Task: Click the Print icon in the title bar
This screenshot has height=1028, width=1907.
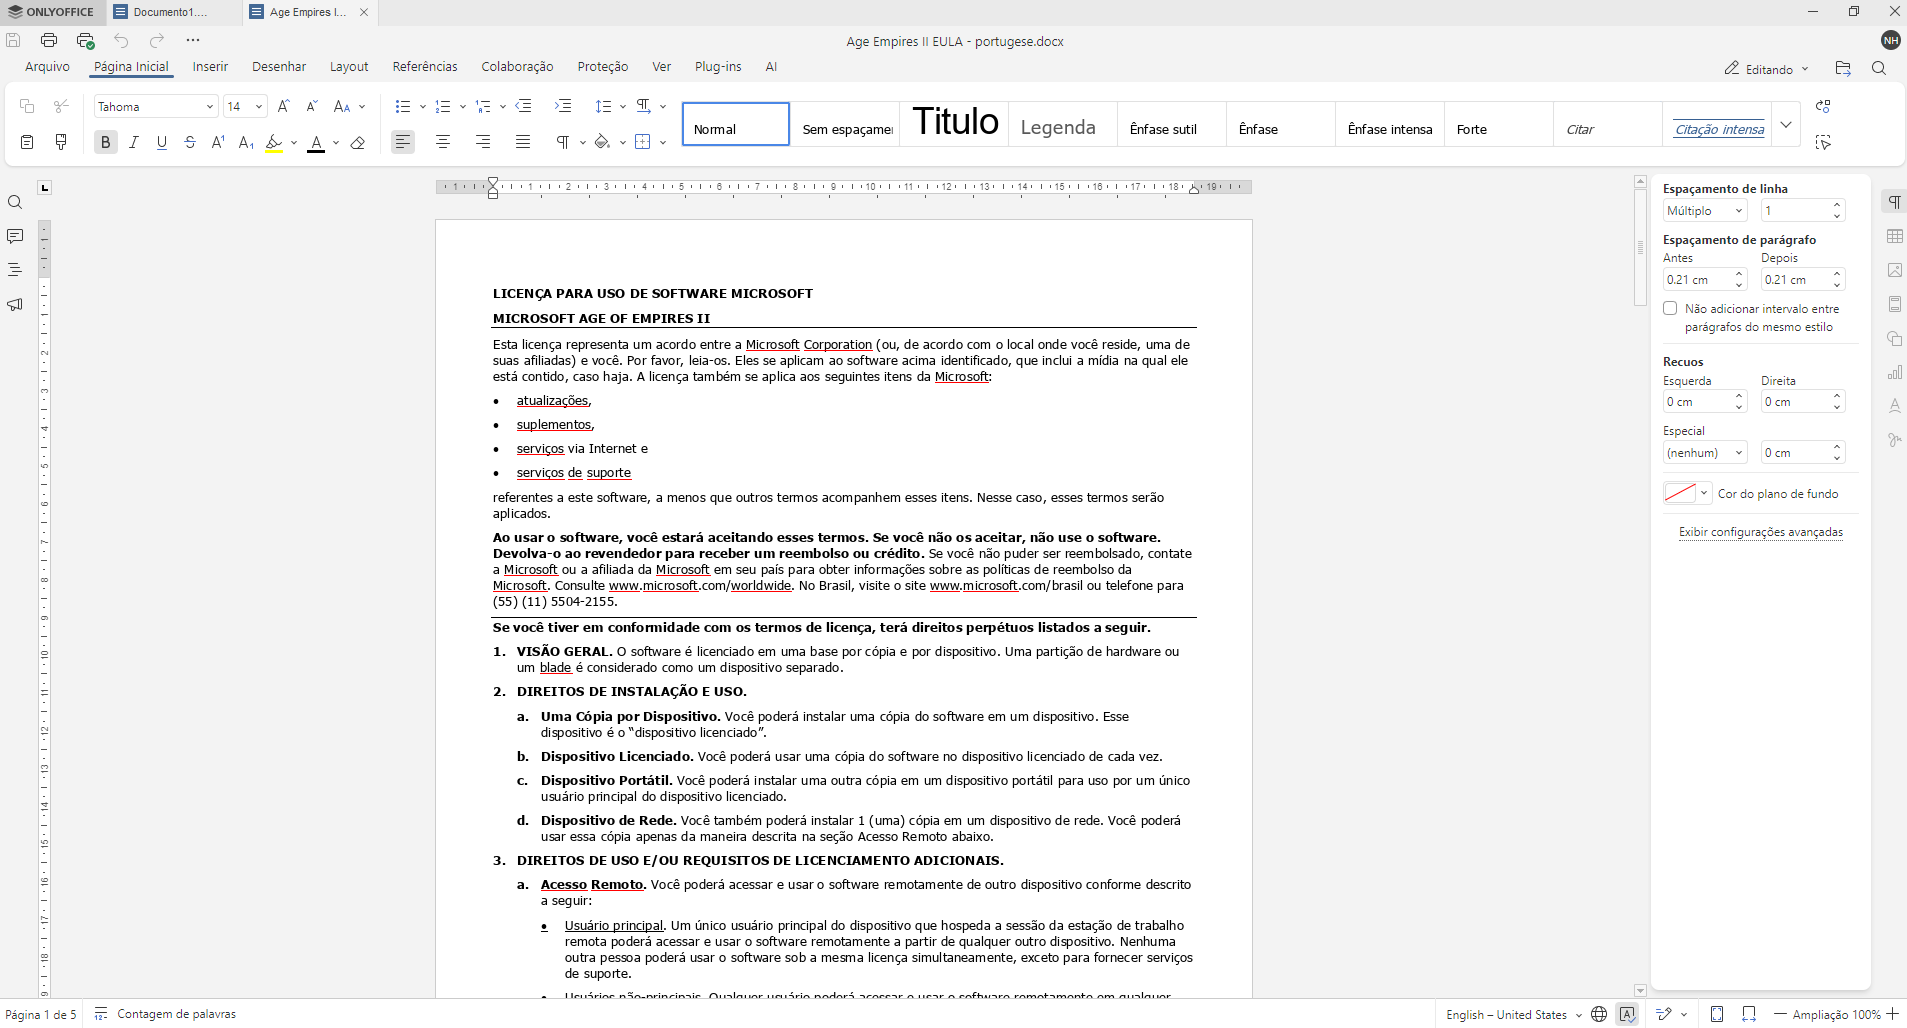Action: pyautogui.click(x=49, y=40)
